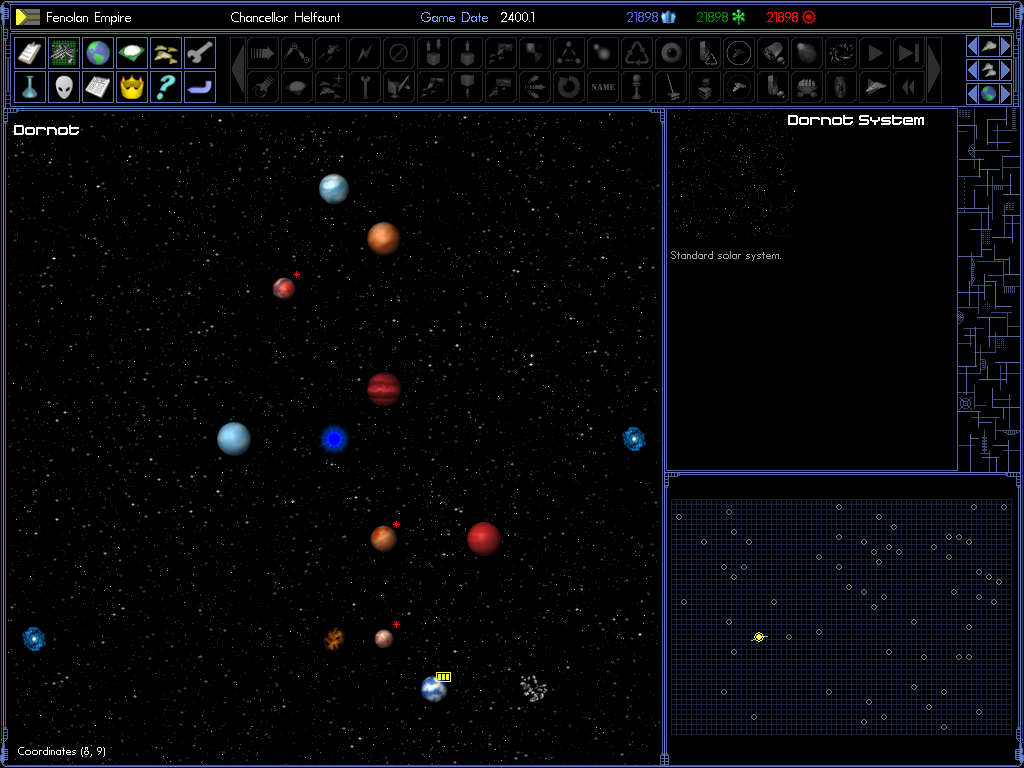Click the greyed Move To arrow command
The width and height of the screenshot is (1024, 768).
click(x=263, y=53)
